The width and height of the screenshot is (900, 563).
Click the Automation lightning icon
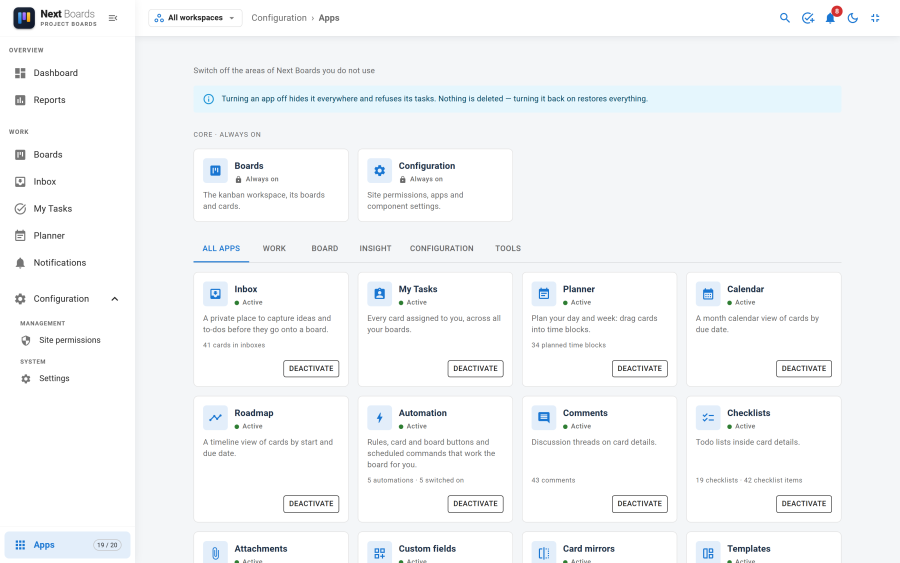[x=379, y=418]
